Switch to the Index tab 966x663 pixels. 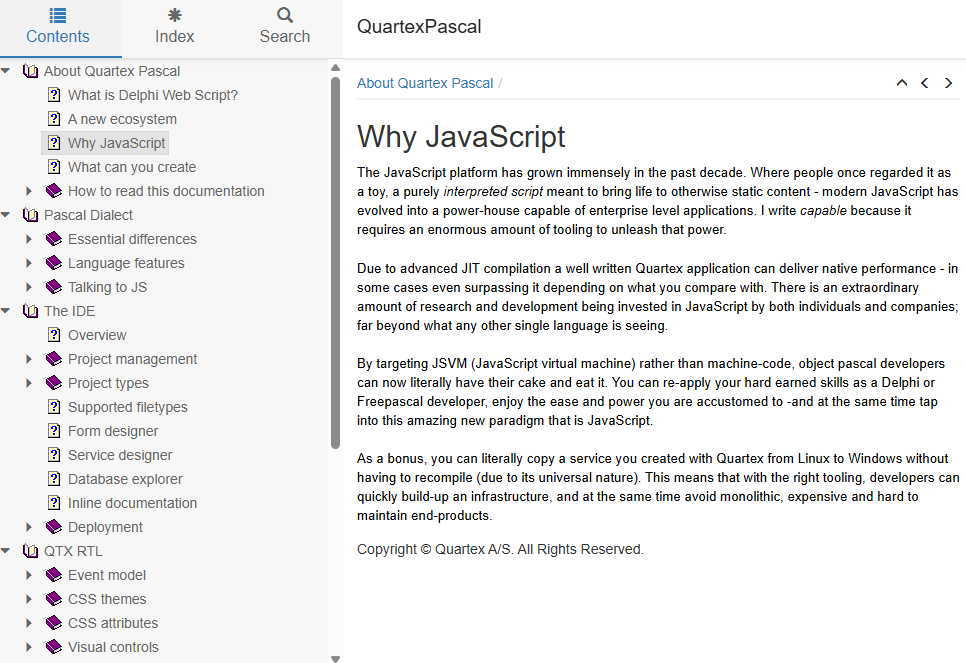click(174, 28)
